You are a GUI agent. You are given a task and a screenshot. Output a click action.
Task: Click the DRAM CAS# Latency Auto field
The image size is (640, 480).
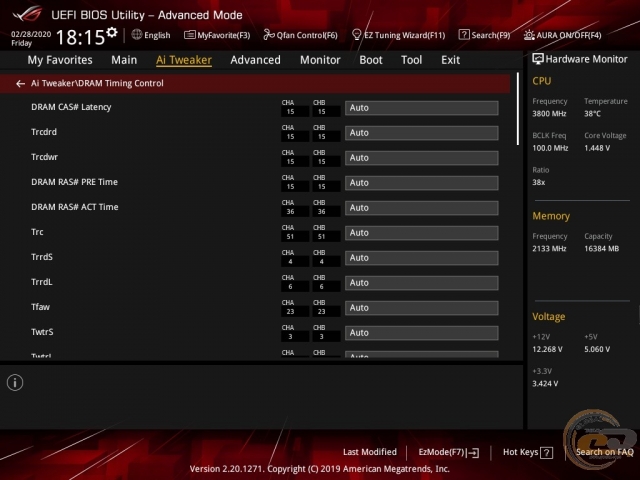(x=422, y=108)
